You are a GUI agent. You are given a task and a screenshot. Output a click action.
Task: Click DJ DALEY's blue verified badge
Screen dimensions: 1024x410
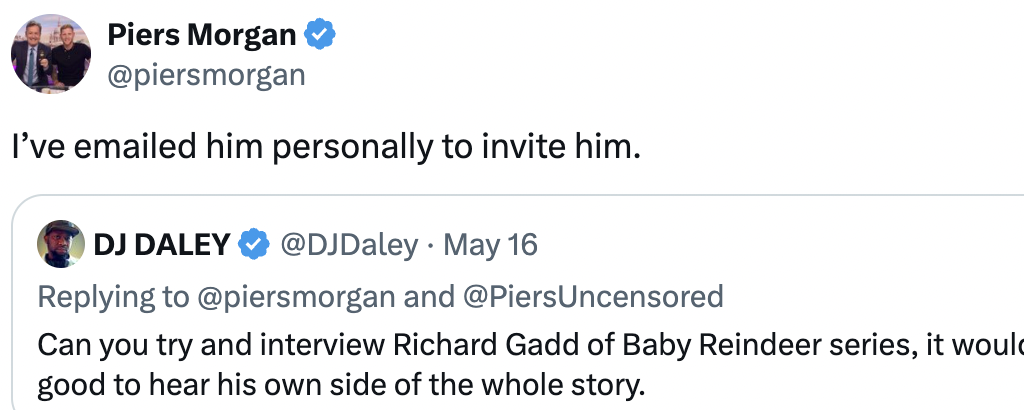point(254,244)
